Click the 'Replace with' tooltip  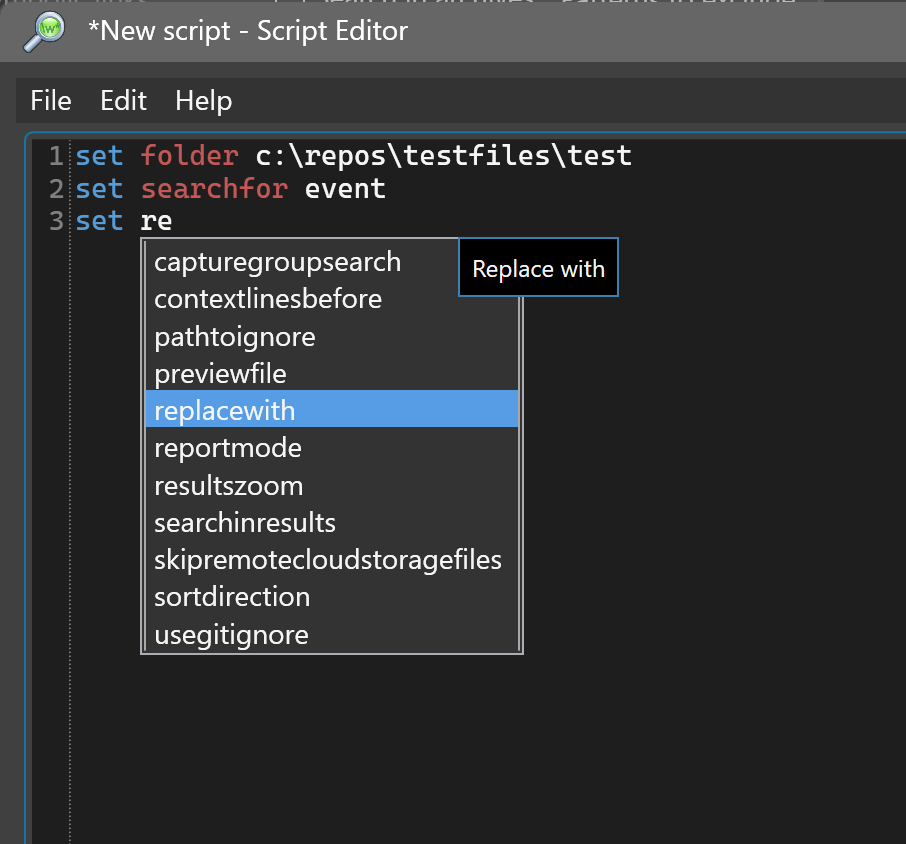(539, 267)
